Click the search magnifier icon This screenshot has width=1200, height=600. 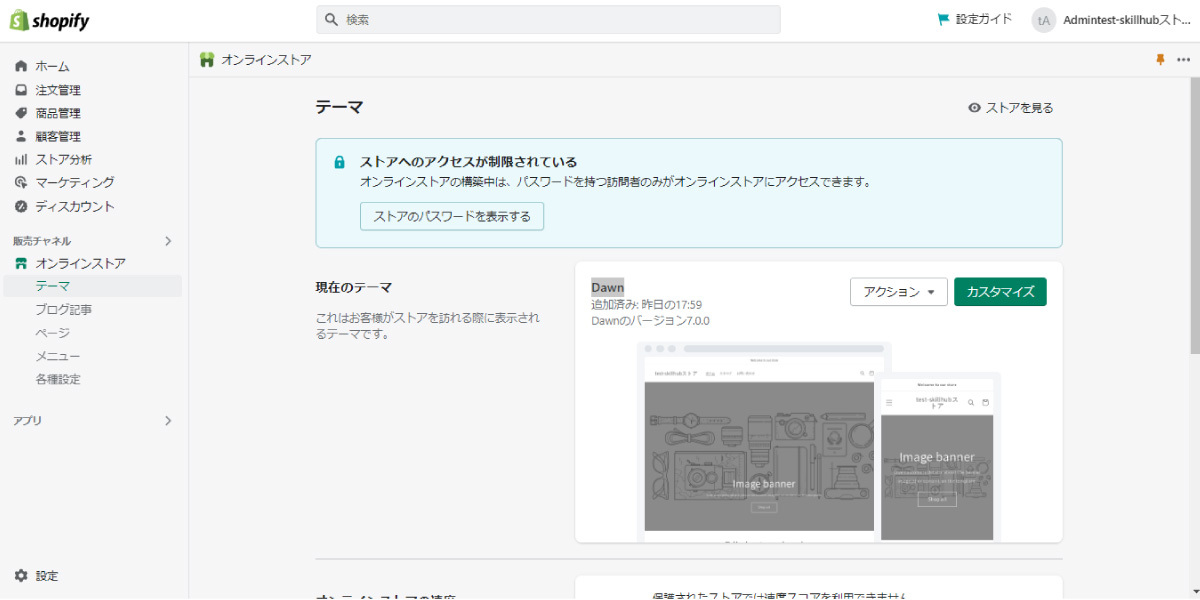tap(332, 20)
